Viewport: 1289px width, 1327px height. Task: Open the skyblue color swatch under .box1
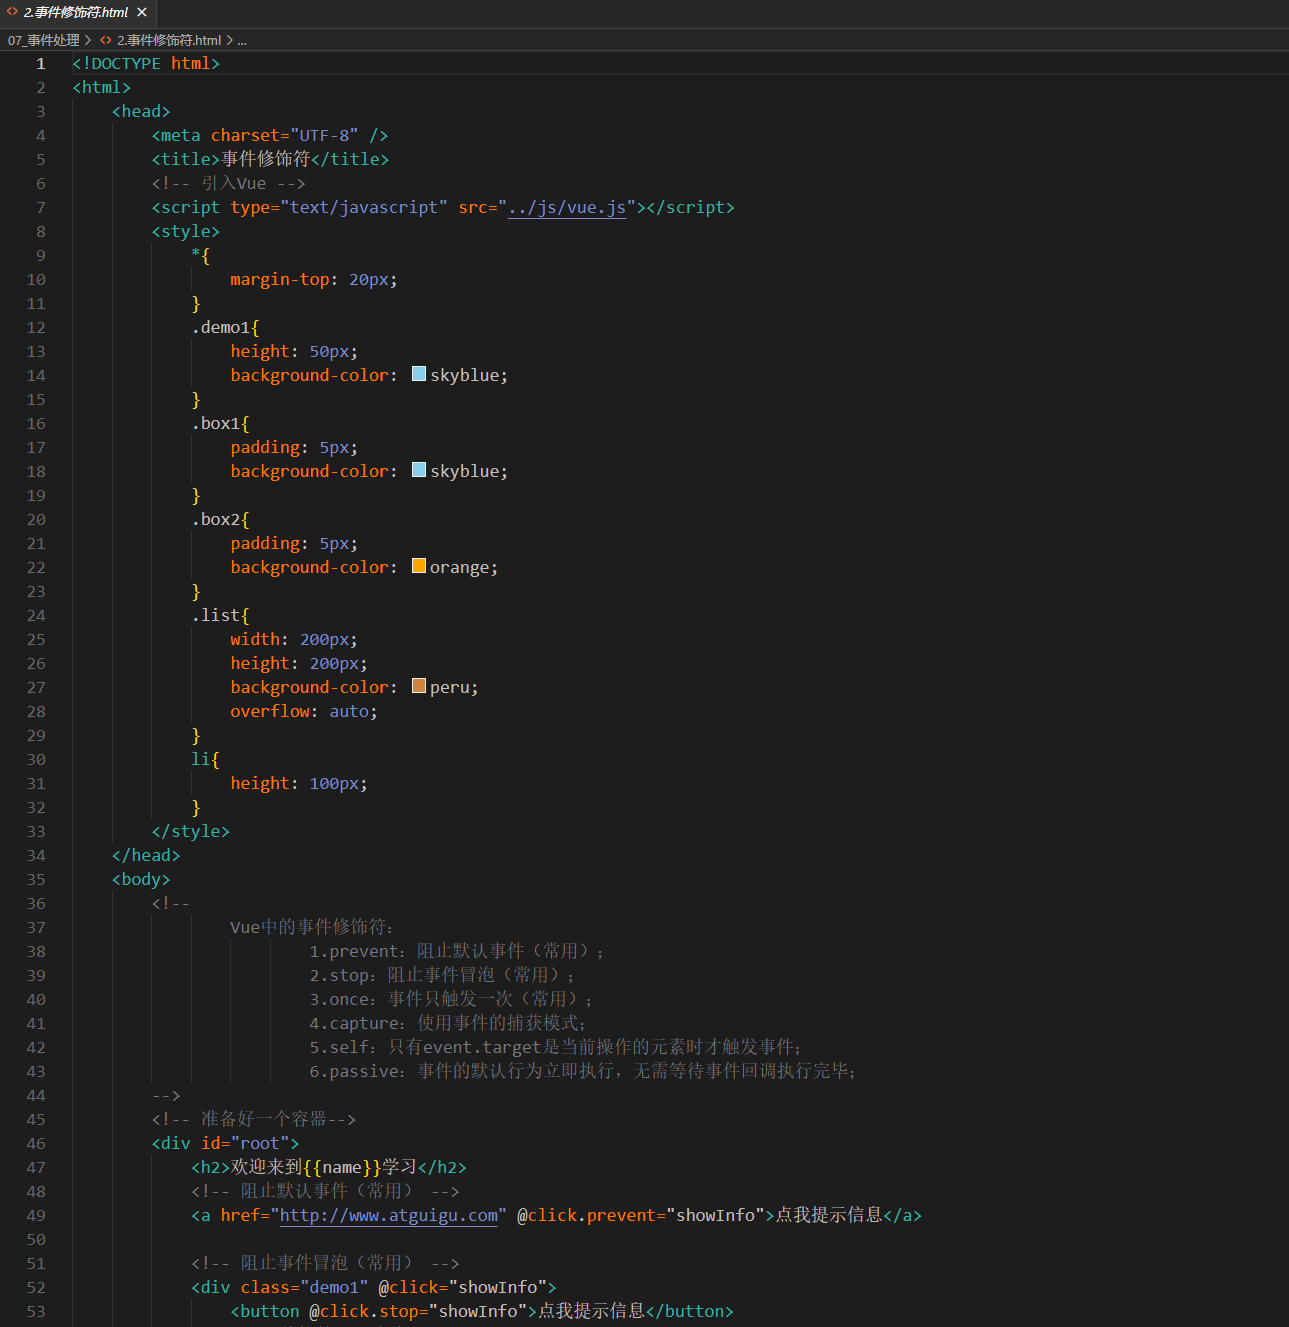coord(419,470)
